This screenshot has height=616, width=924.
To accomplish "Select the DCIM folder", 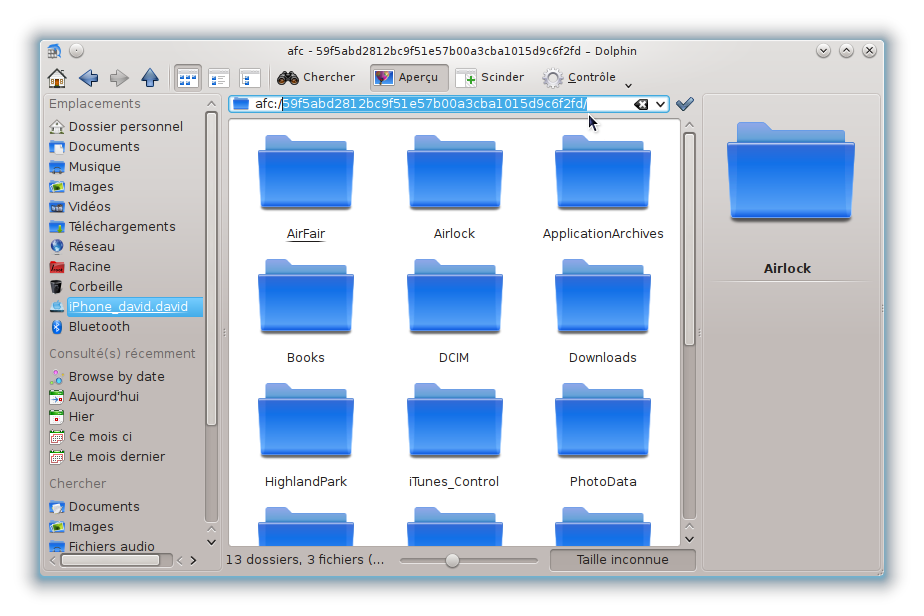I will (454, 311).
